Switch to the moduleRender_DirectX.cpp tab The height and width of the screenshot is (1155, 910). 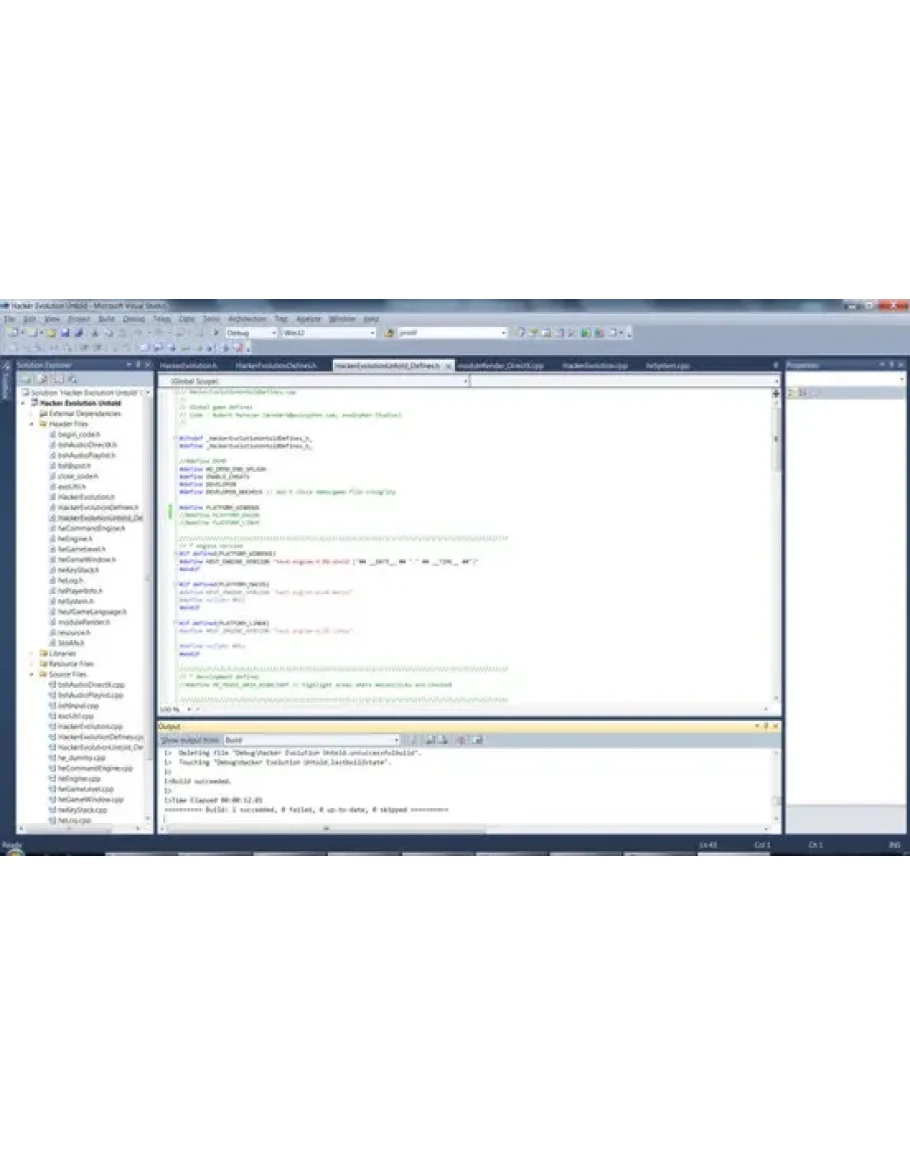(500, 366)
